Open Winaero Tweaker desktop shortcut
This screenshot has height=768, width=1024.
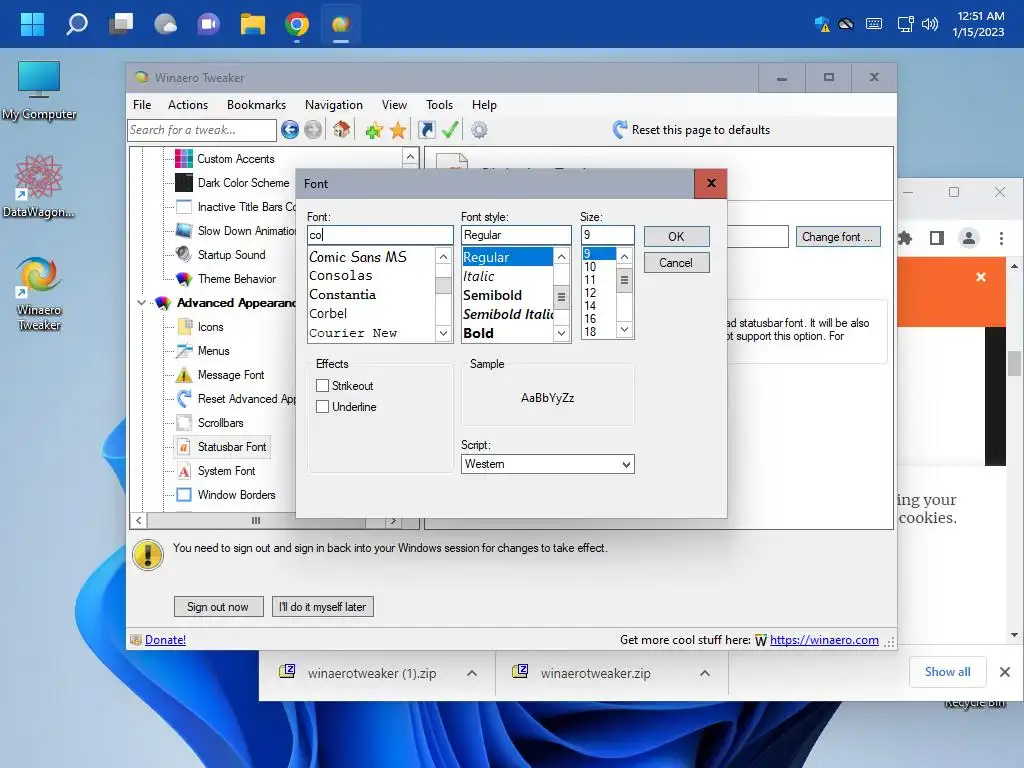click(39, 293)
